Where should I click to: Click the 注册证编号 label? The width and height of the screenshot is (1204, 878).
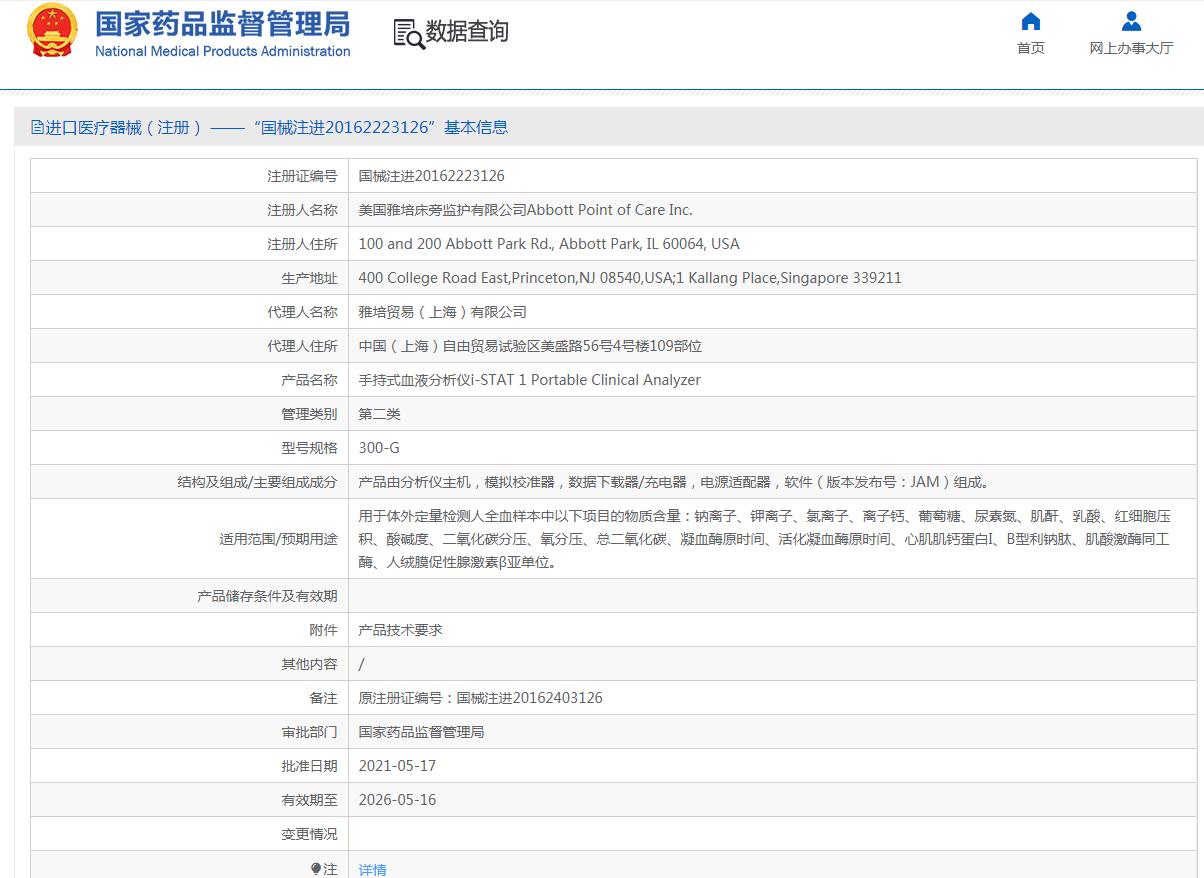coord(302,176)
